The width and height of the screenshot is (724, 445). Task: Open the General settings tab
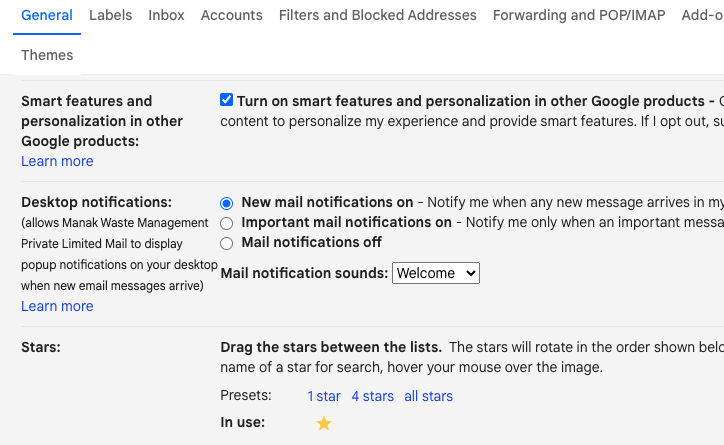pyautogui.click(x=47, y=15)
